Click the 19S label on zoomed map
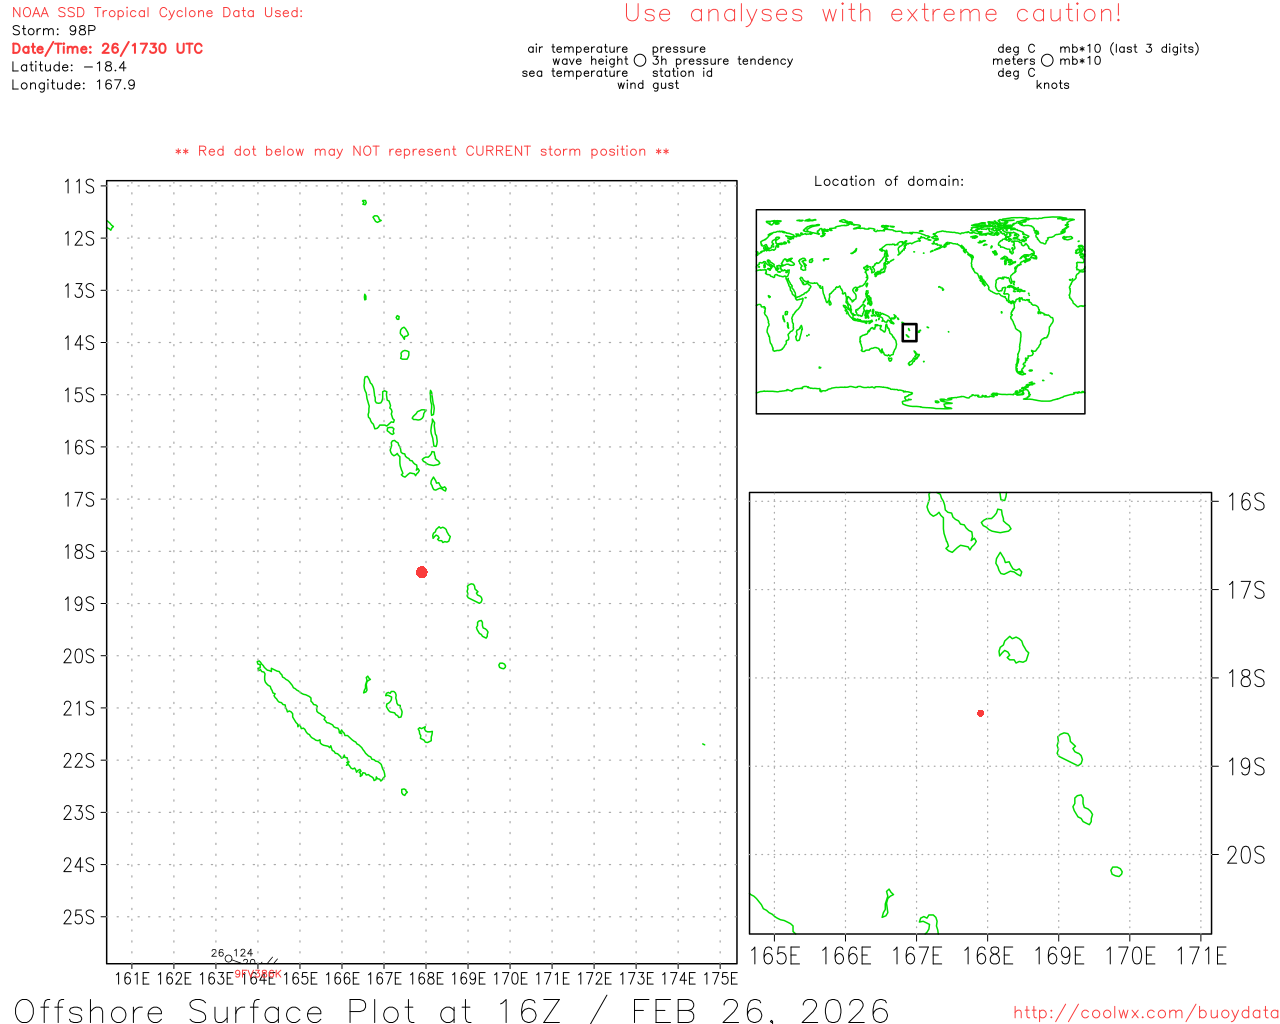This screenshot has width=1280, height=1024. click(x=1246, y=767)
